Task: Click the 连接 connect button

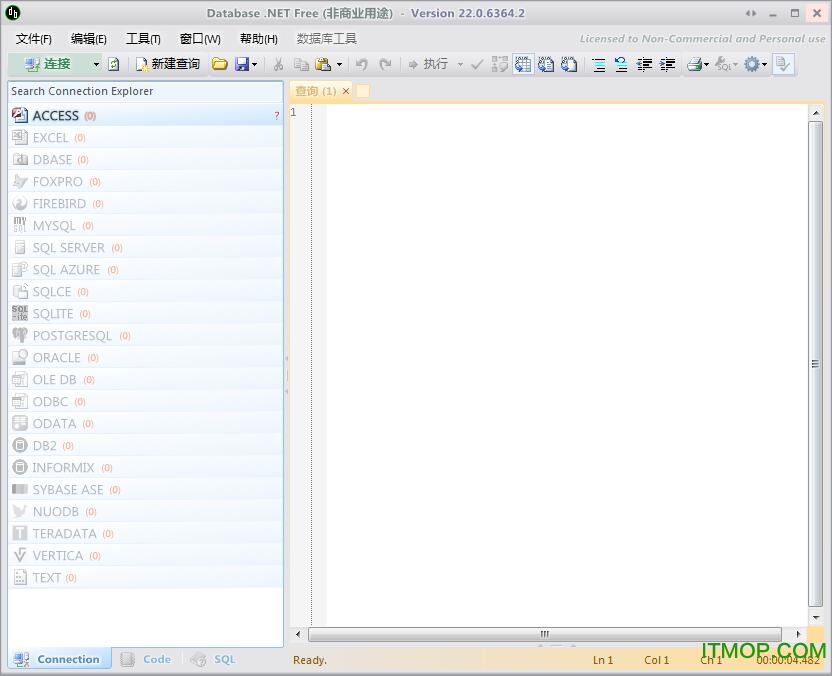Action: coord(49,64)
